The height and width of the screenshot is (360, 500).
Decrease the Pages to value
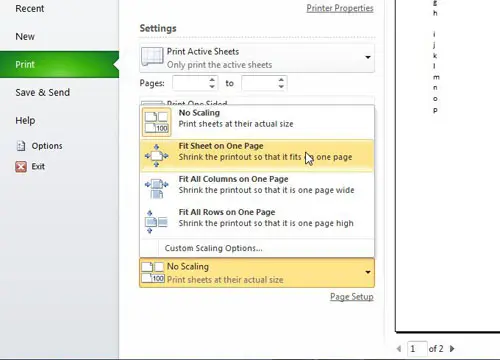tap(281, 87)
